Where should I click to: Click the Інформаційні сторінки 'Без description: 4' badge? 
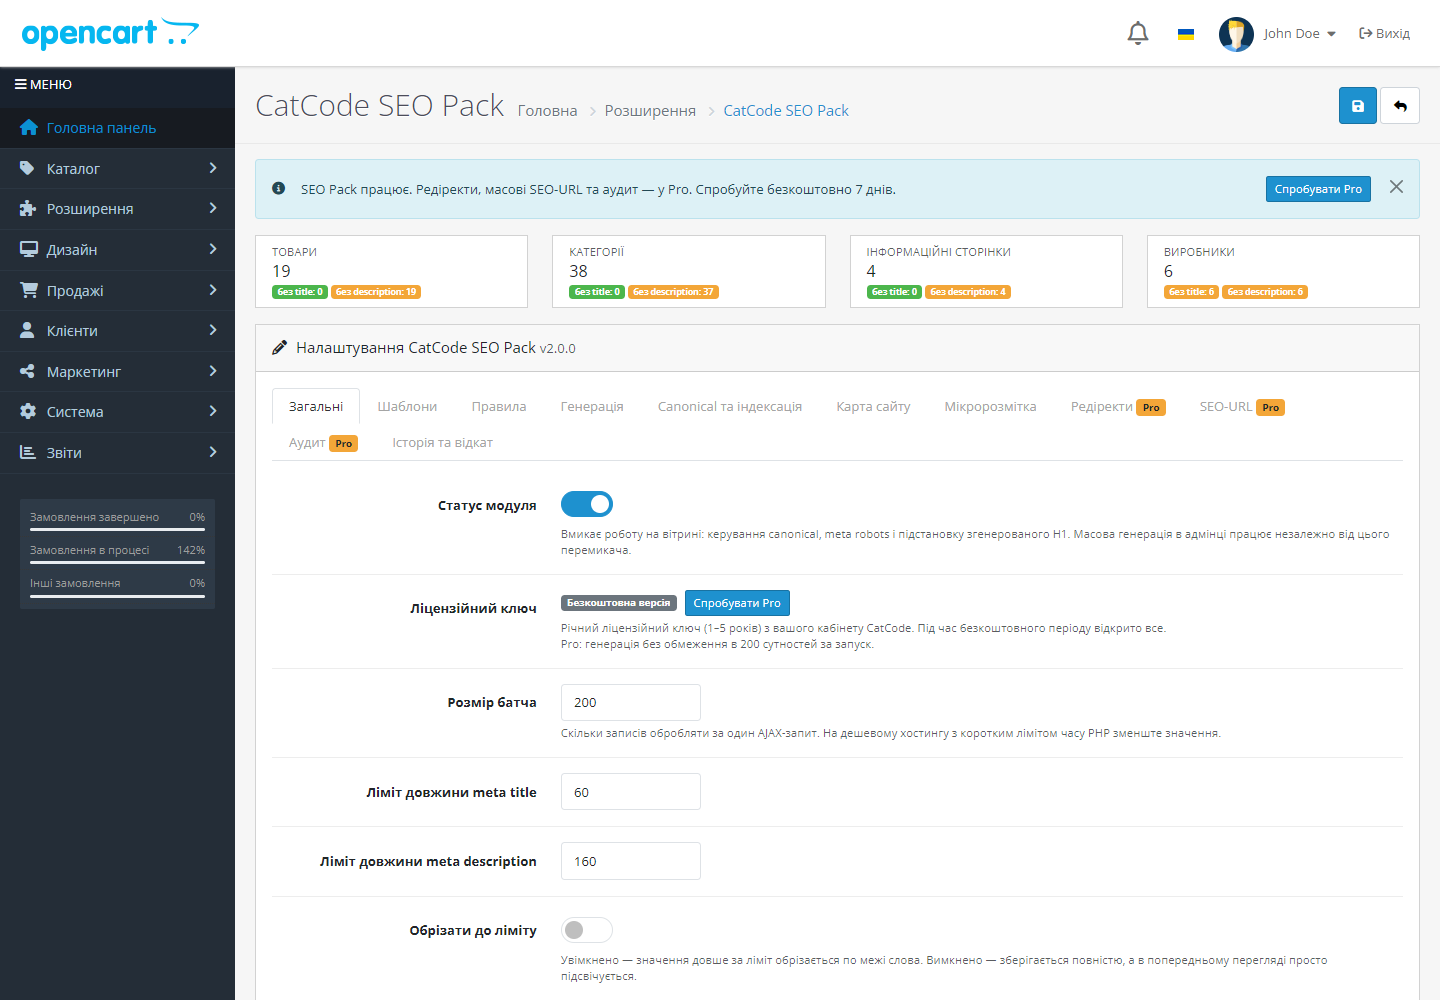point(968,292)
